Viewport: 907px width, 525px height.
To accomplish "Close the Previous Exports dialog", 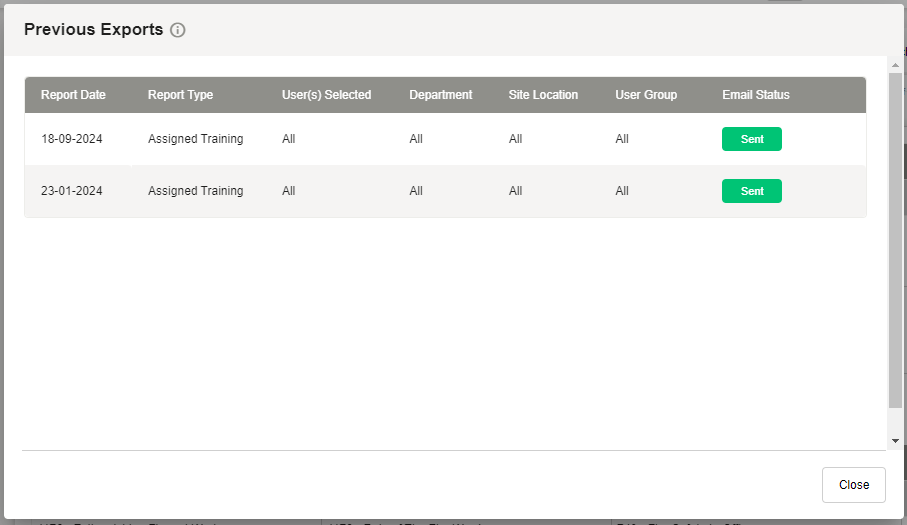I will (x=853, y=485).
